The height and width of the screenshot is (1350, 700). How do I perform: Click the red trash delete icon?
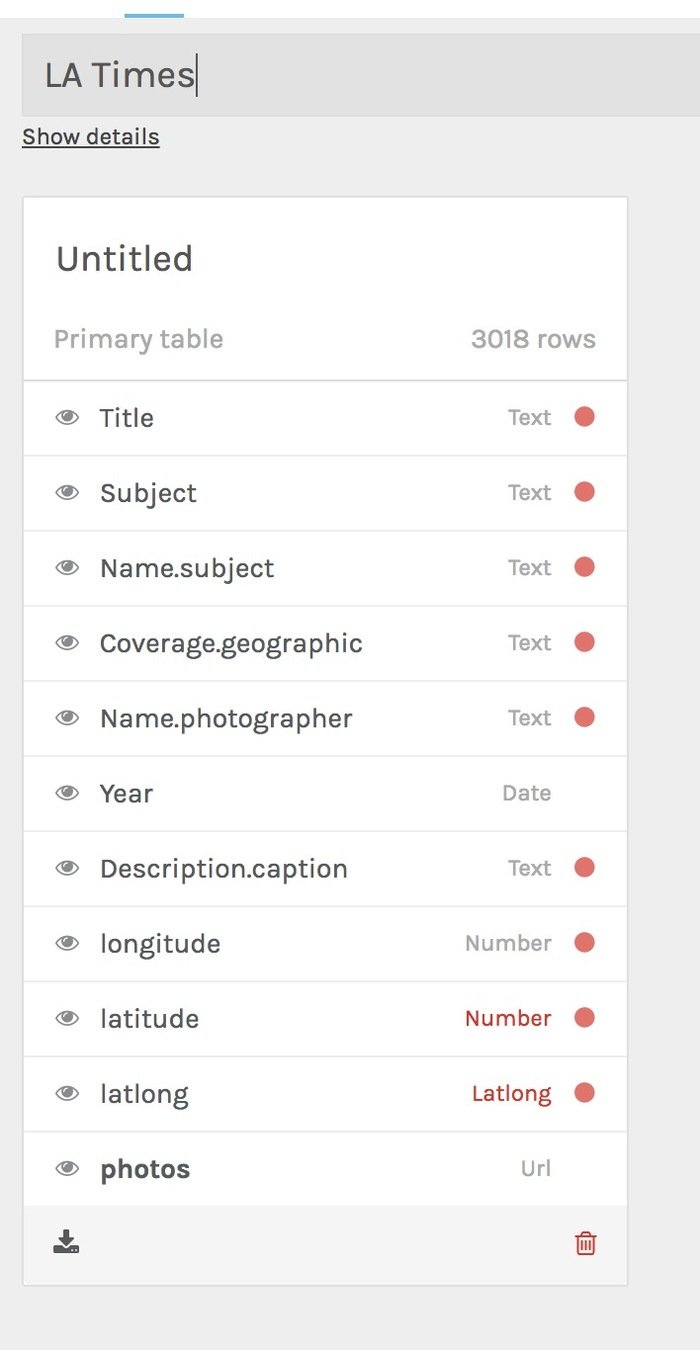585,1243
